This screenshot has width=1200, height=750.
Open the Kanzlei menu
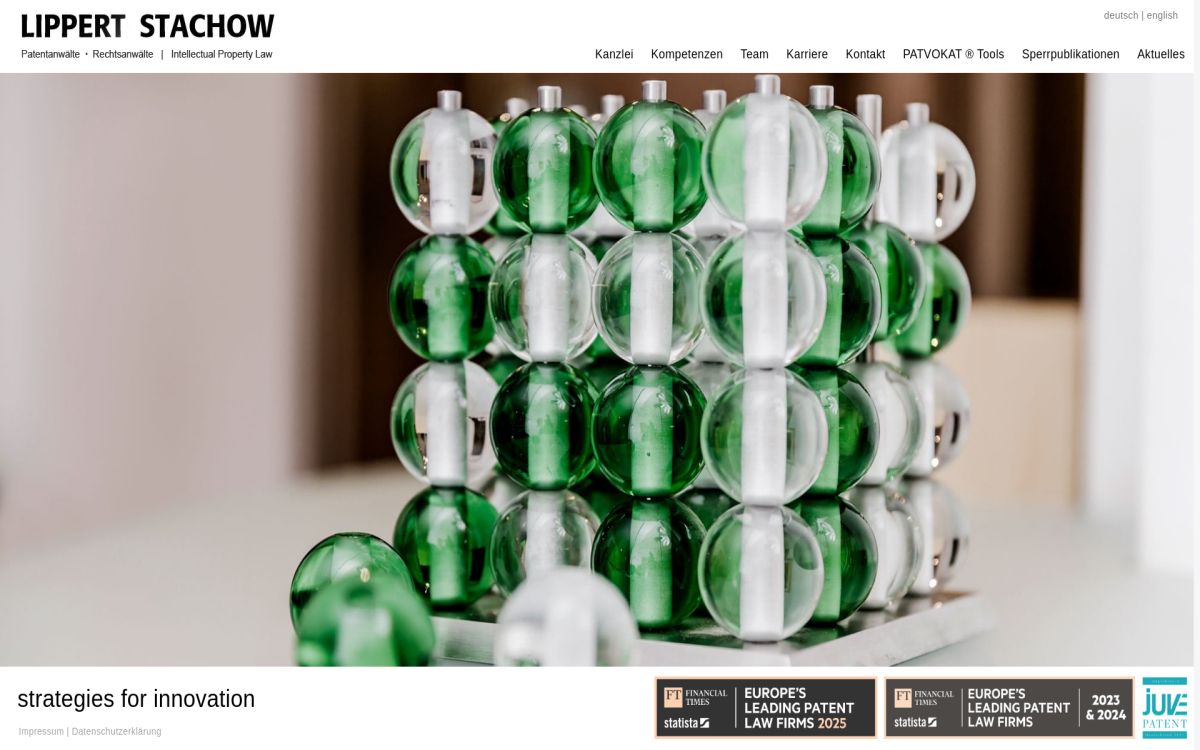(614, 54)
